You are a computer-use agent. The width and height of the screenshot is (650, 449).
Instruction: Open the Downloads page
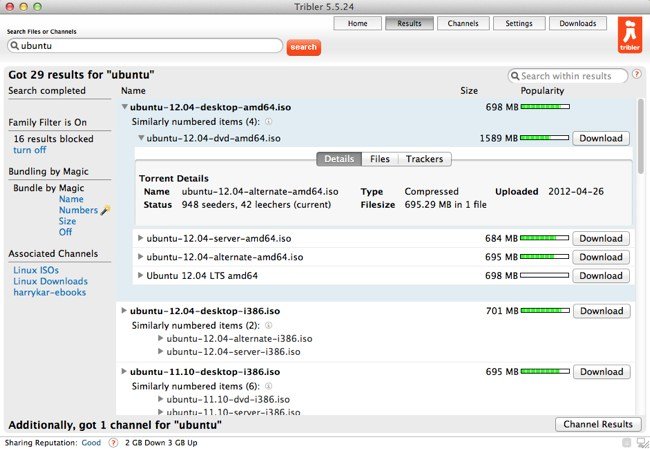577,23
